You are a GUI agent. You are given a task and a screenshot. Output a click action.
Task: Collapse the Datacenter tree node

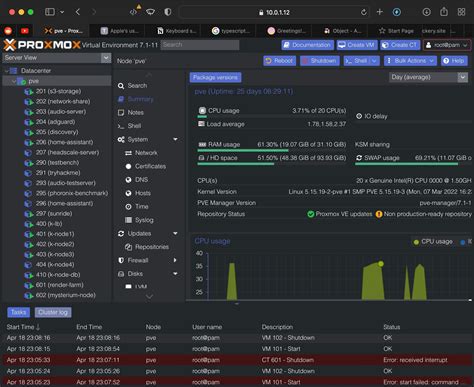click(7, 71)
